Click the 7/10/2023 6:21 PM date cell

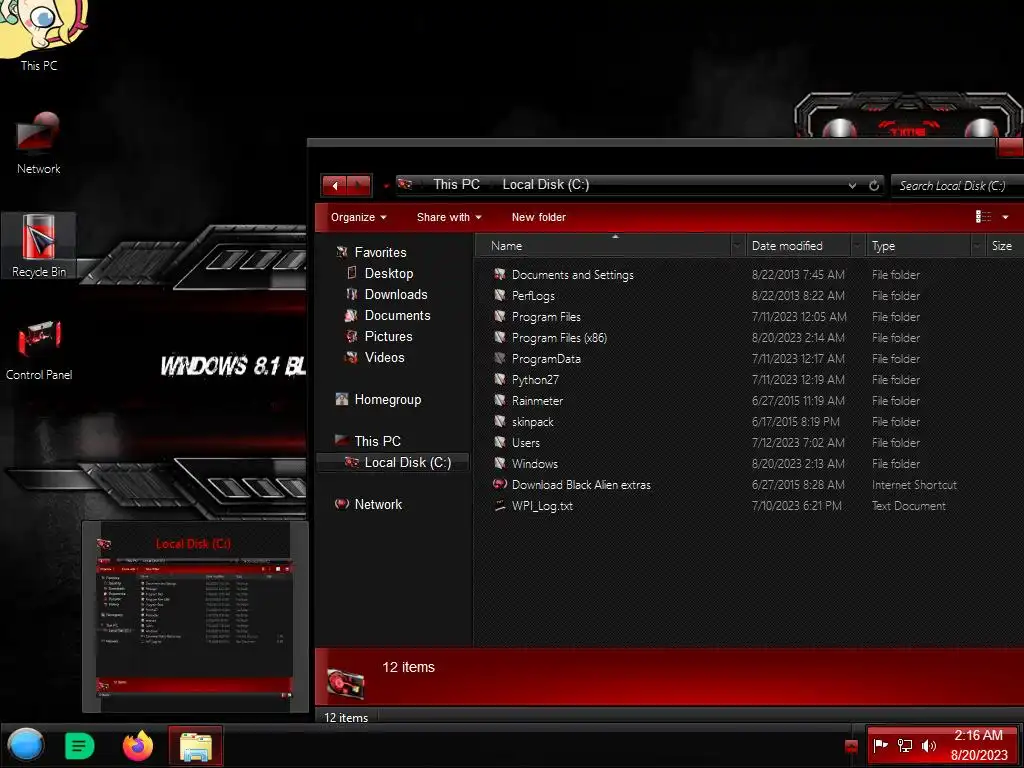point(797,505)
